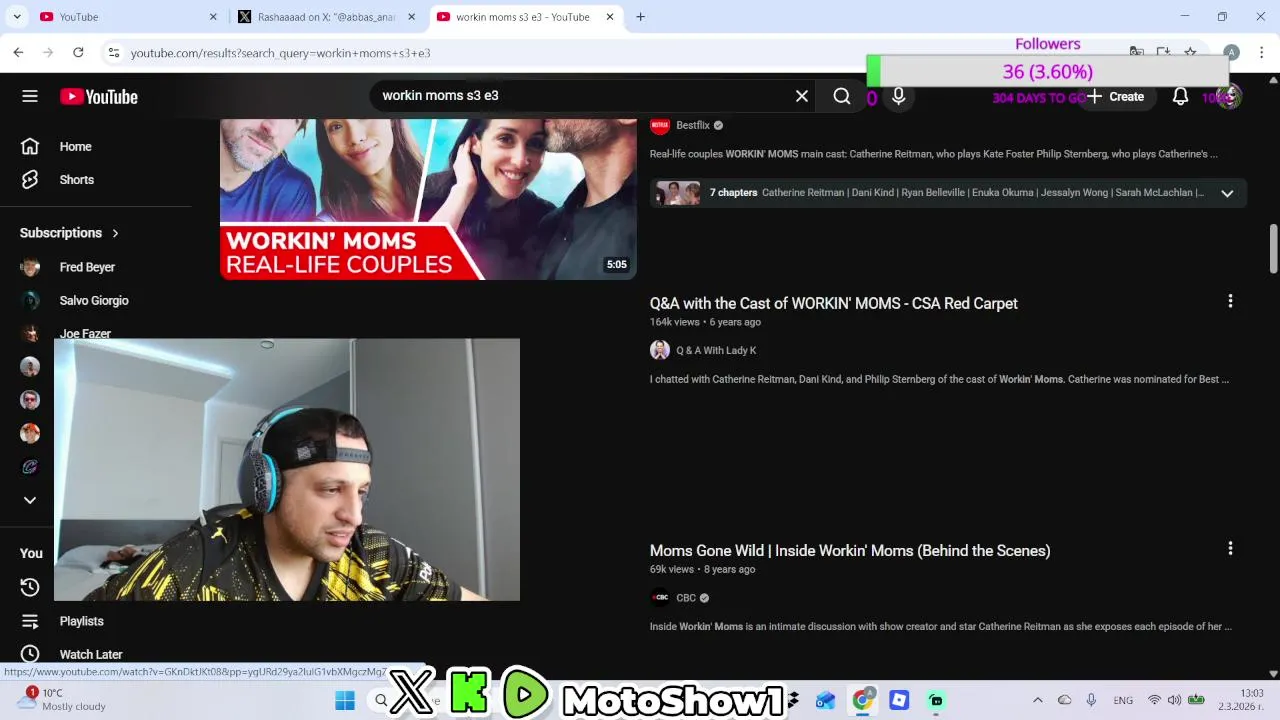View site information icon in address bar
This screenshot has width=1280, height=720.
point(114,53)
